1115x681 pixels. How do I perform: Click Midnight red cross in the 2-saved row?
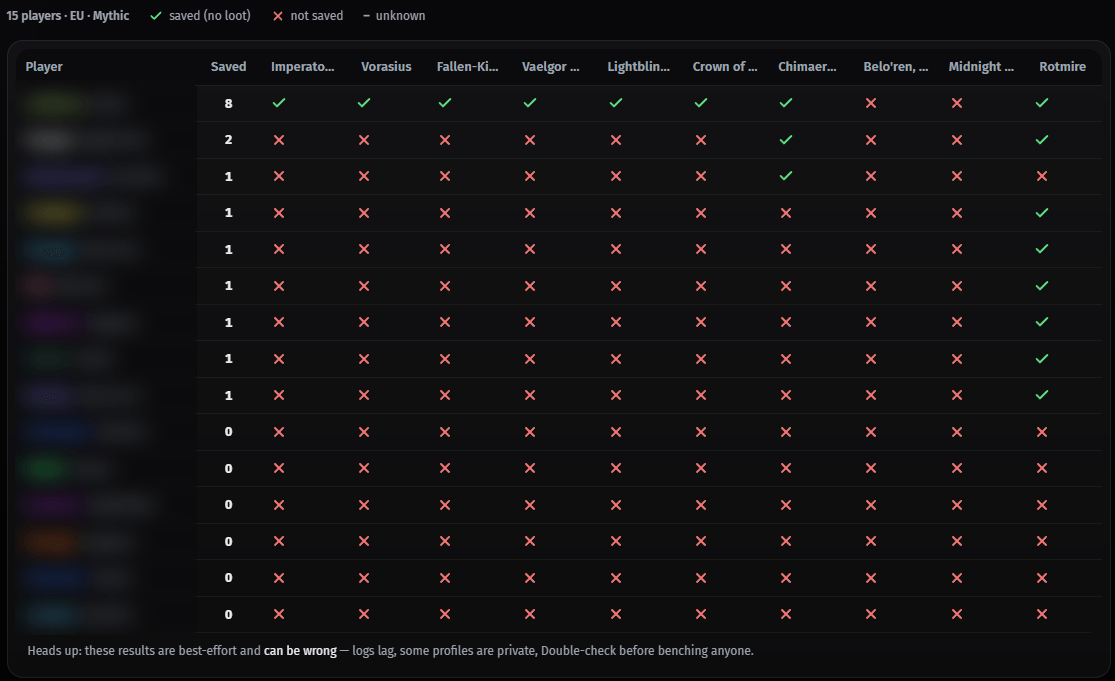coord(957,140)
